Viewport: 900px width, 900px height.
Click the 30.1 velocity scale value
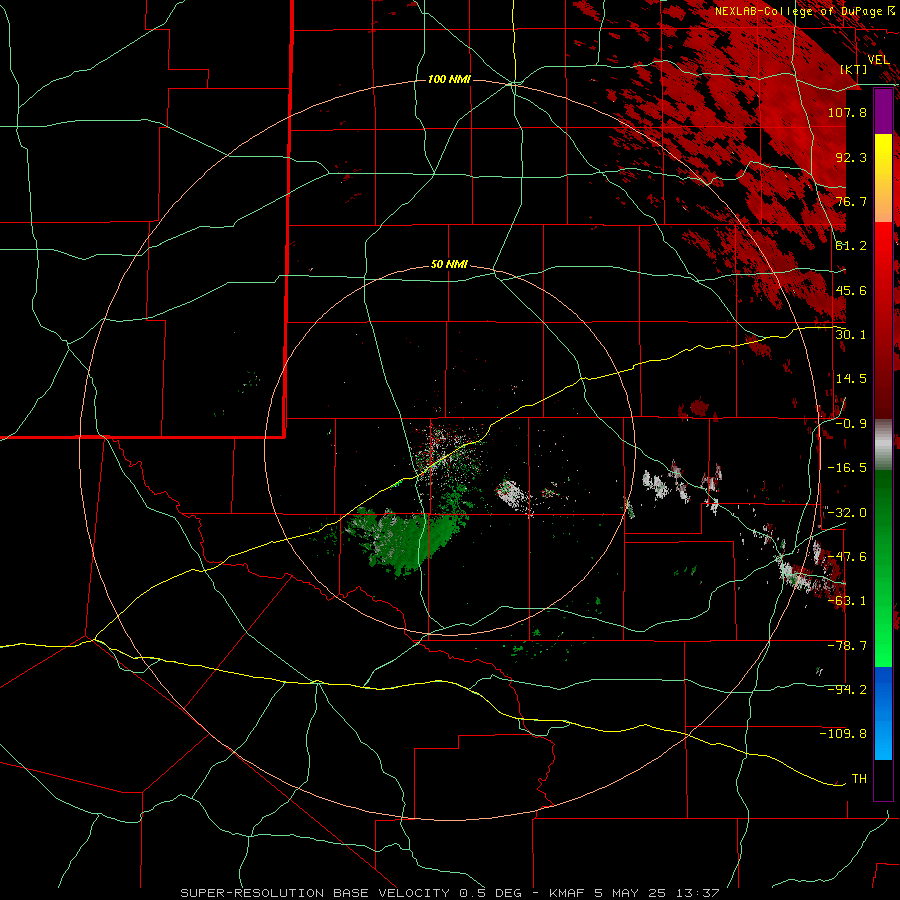click(x=851, y=335)
